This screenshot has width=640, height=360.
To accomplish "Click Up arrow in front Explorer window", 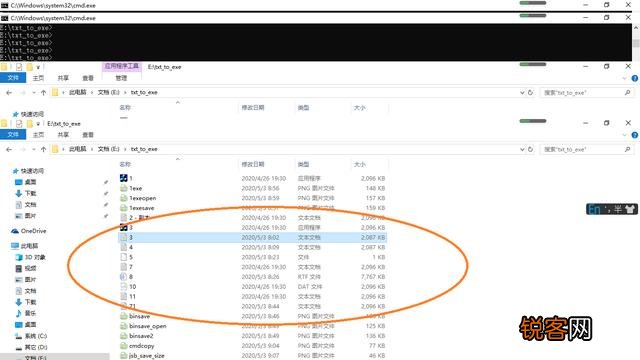I will tap(43, 149).
